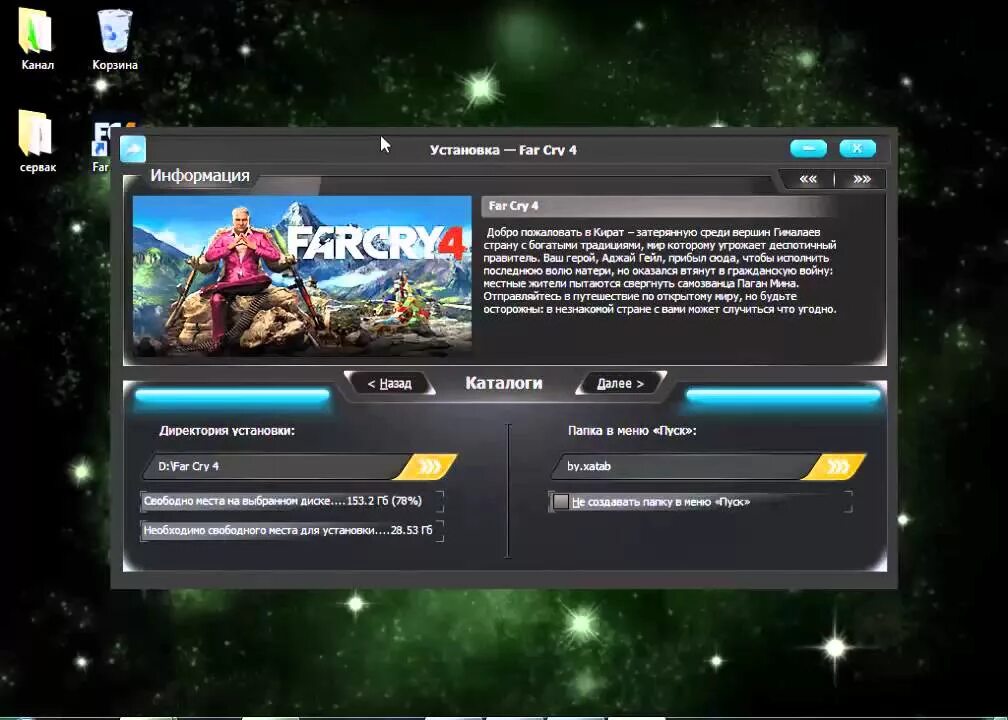Browse for installation directory with yellow arrows
The image size is (1008, 720).
click(x=427, y=467)
